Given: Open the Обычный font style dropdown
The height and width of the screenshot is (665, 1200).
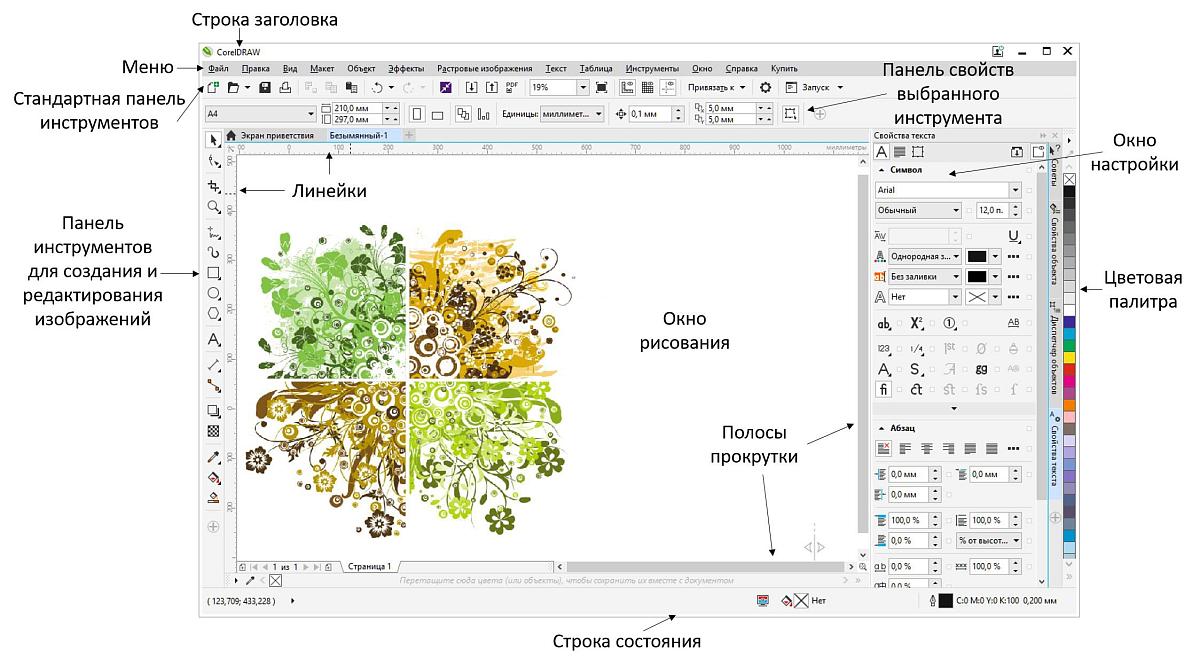Looking at the screenshot, I should tap(957, 210).
